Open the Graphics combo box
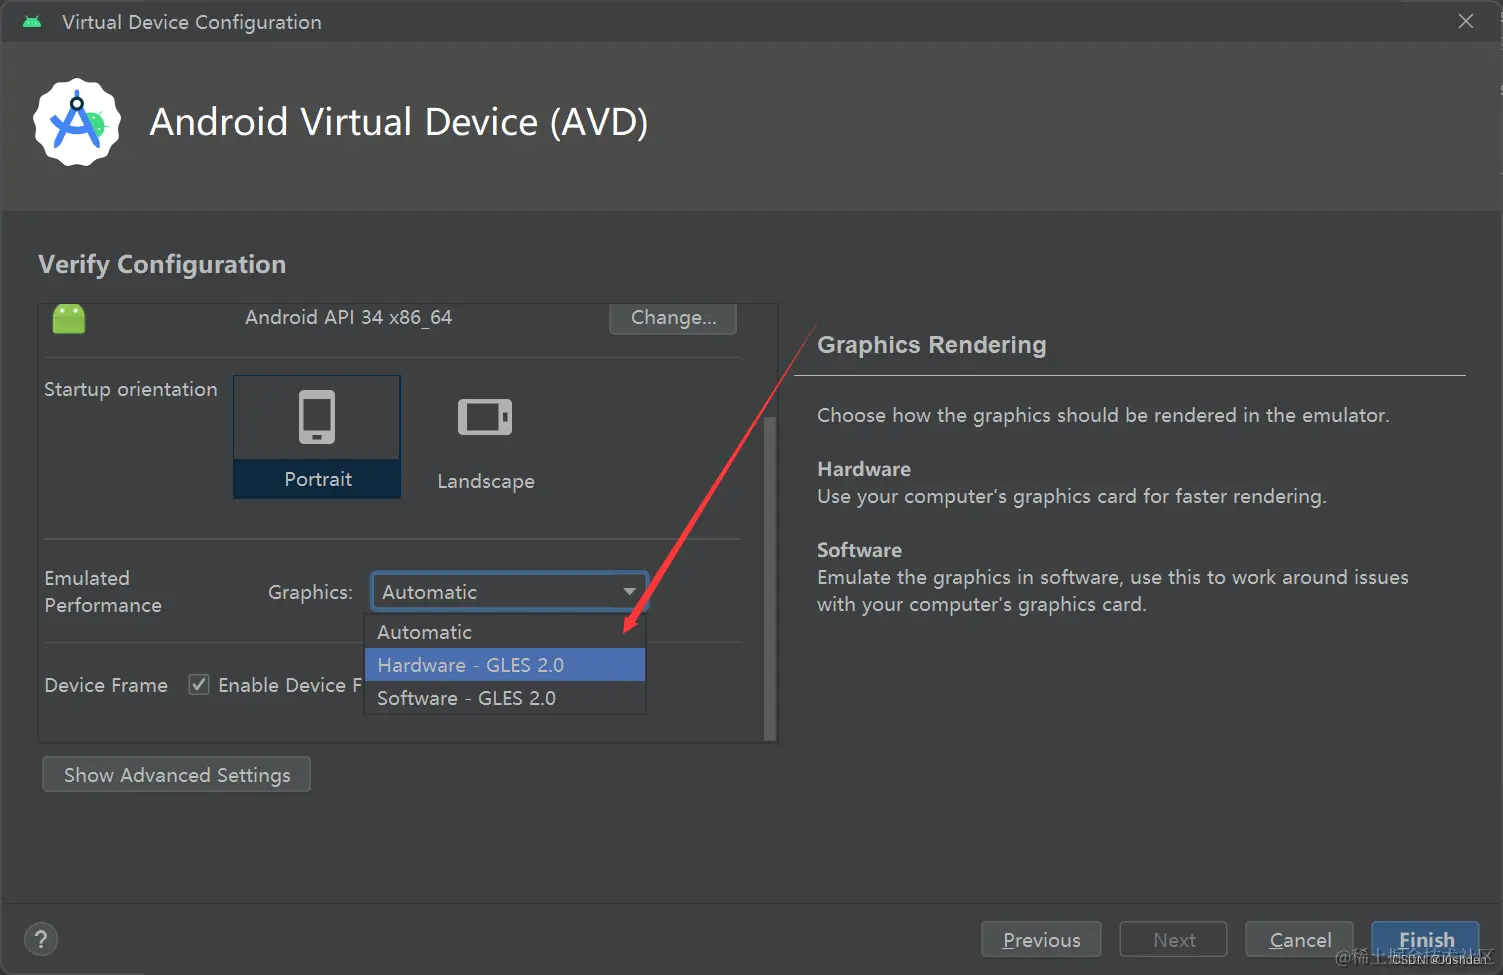This screenshot has height=975, width=1503. pos(510,592)
